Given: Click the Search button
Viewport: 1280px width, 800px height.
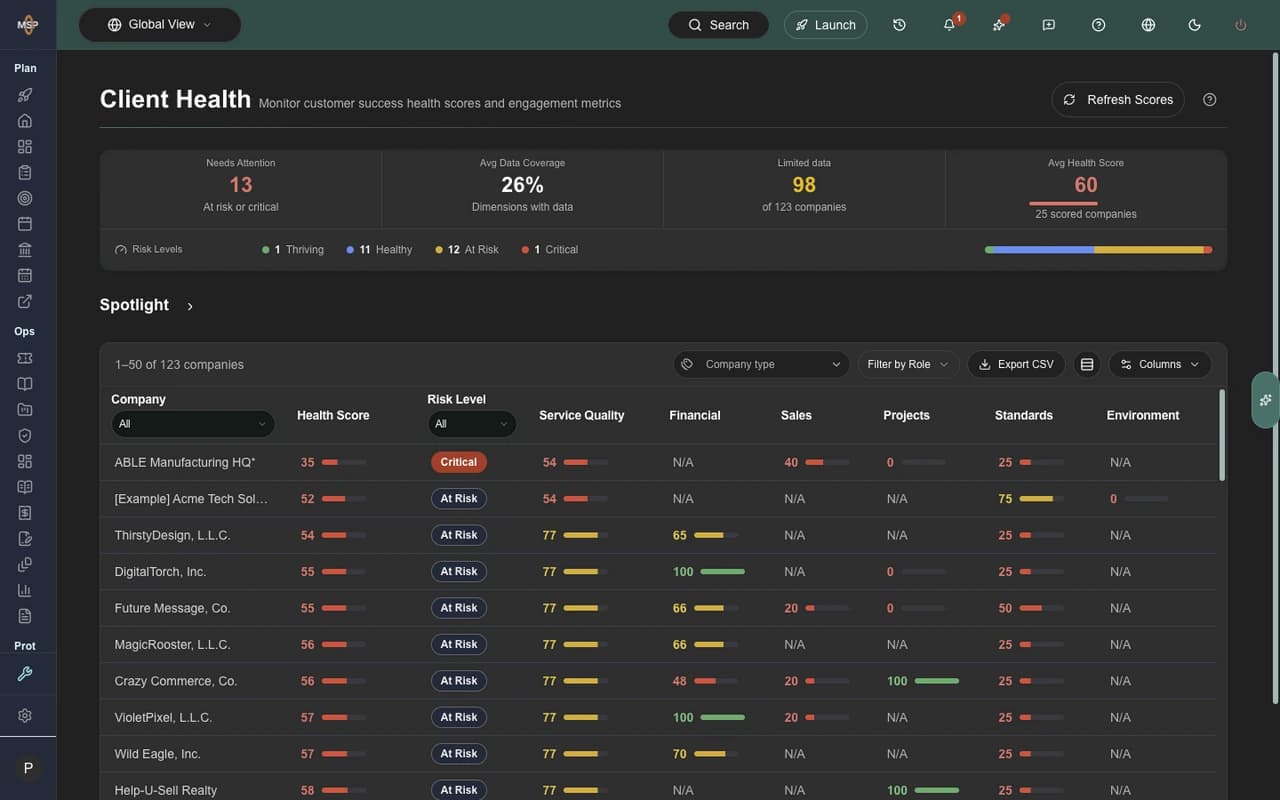Looking at the screenshot, I should pyautogui.click(x=718, y=25).
